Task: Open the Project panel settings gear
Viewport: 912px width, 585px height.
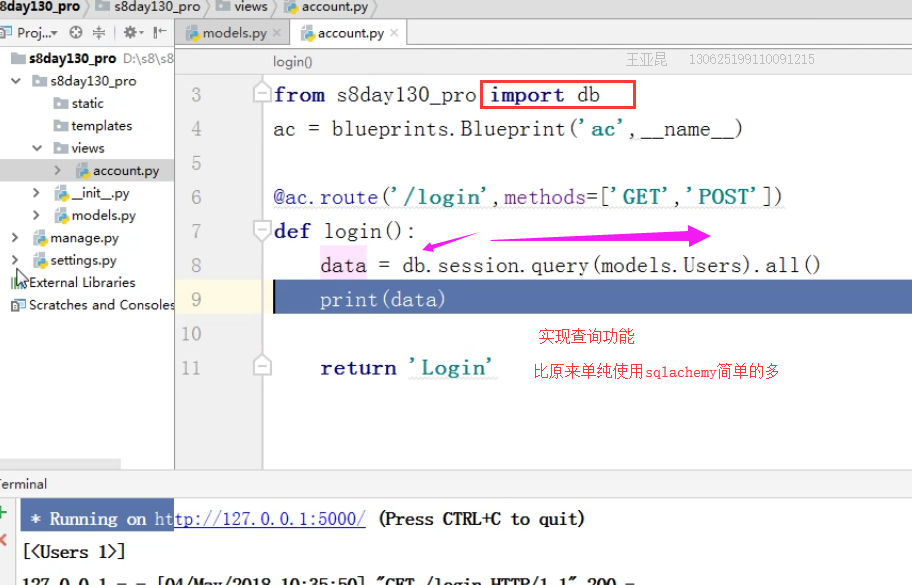Action: click(133, 33)
